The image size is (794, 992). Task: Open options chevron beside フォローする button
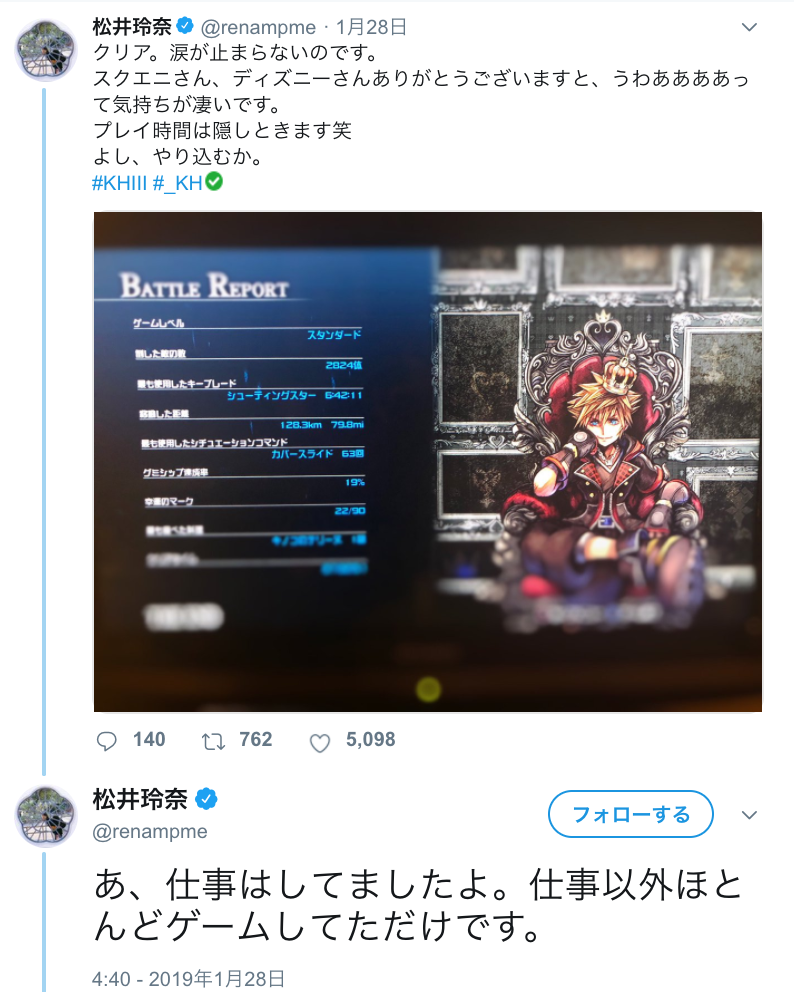tap(749, 815)
